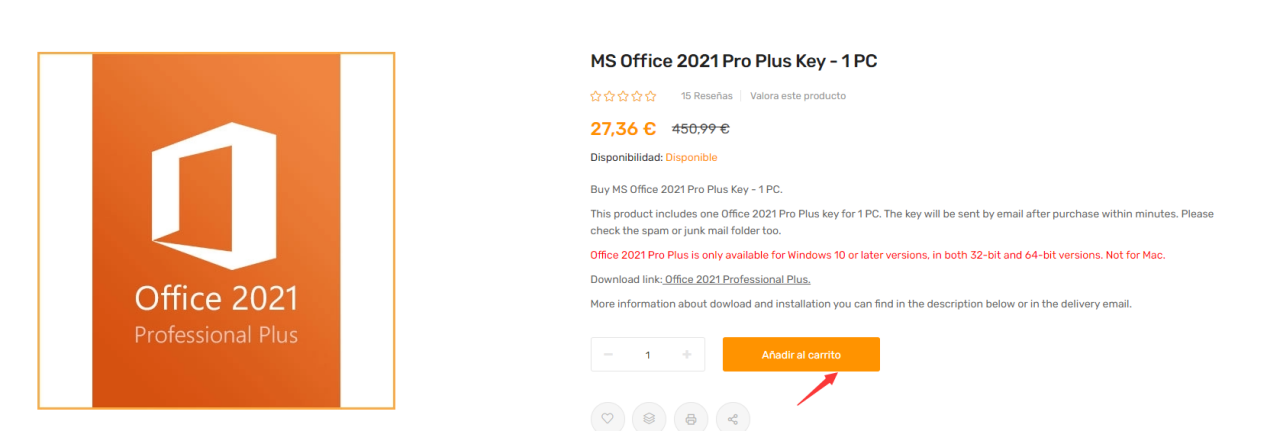Screen dimensions: 1267x431
Task: Rate with the first star
Action: pyautogui.click(x=596, y=96)
